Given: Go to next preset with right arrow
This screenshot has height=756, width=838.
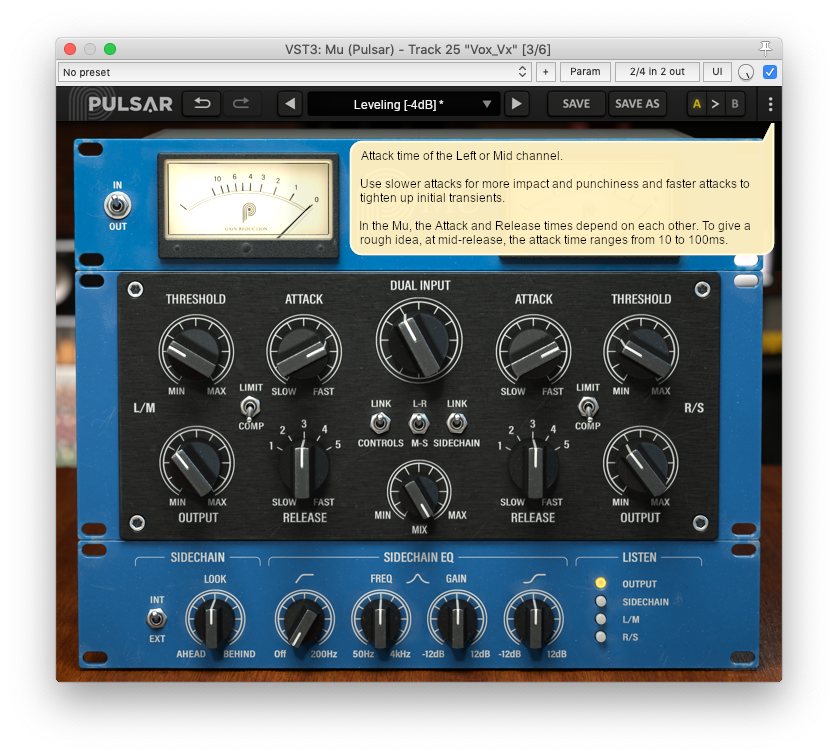Looking at the screenshot, I should (516, 104).
